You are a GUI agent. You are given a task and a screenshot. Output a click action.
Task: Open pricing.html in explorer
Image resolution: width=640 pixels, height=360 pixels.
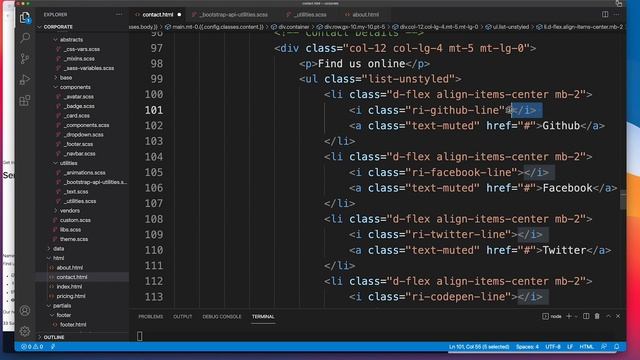71,296
